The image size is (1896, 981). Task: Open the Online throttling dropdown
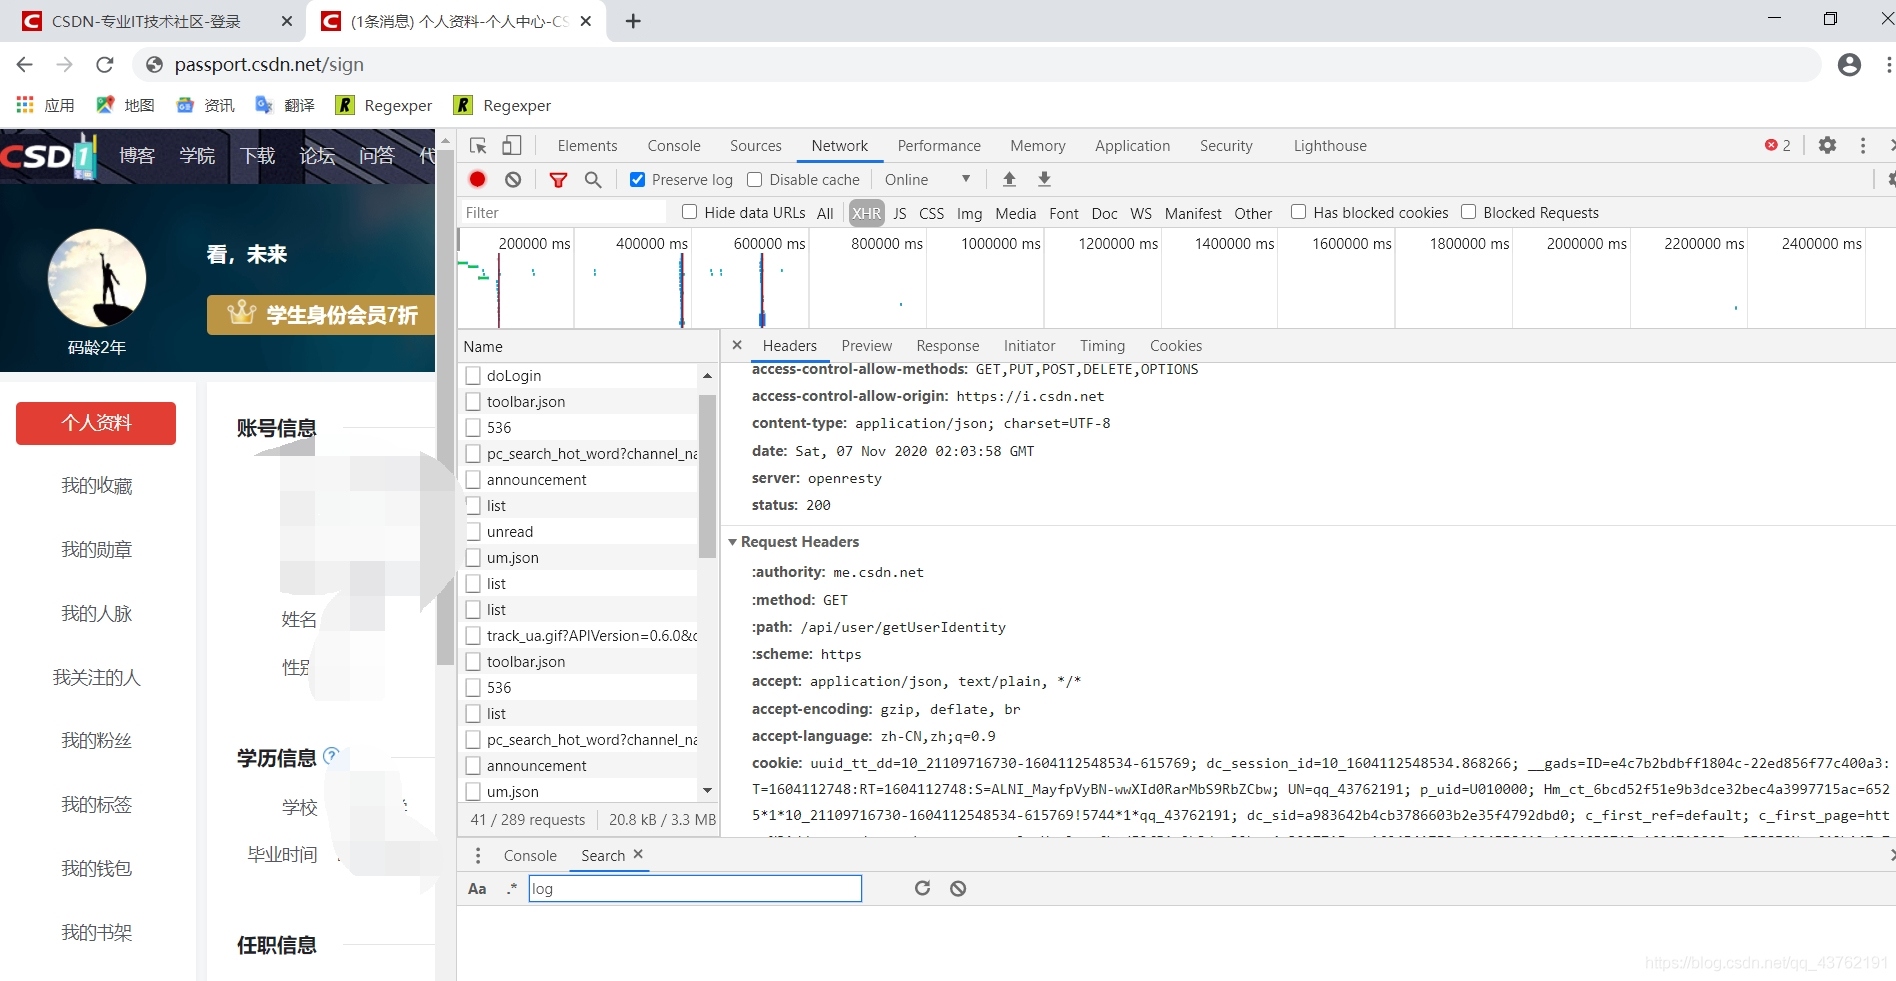tap(927, 179)
